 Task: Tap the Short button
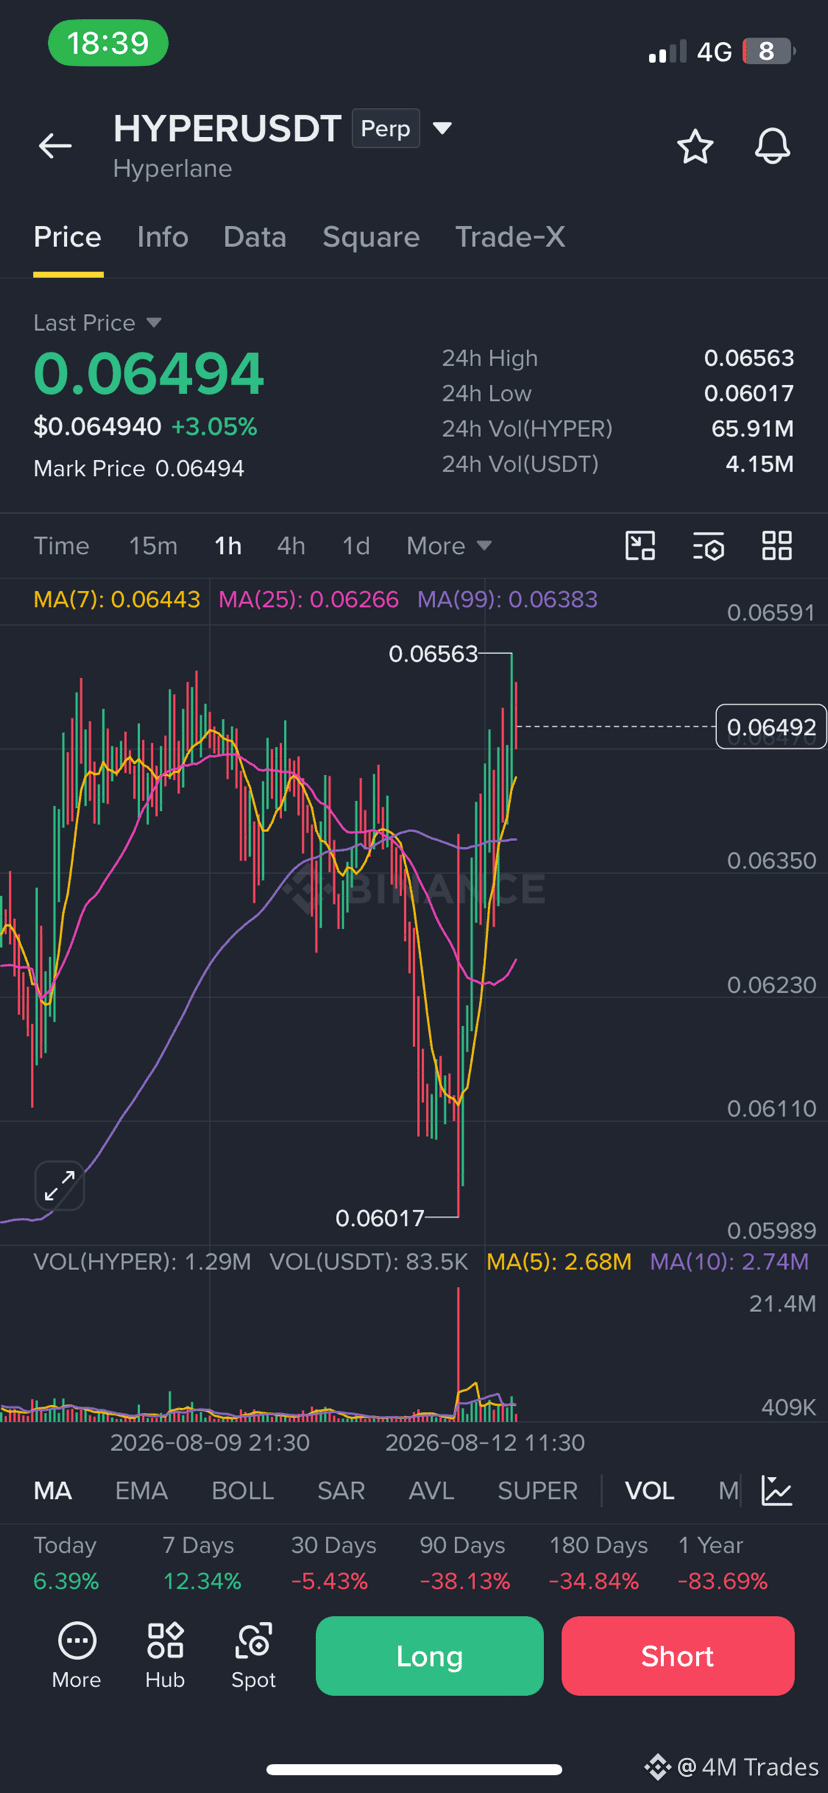point(678,1656)
